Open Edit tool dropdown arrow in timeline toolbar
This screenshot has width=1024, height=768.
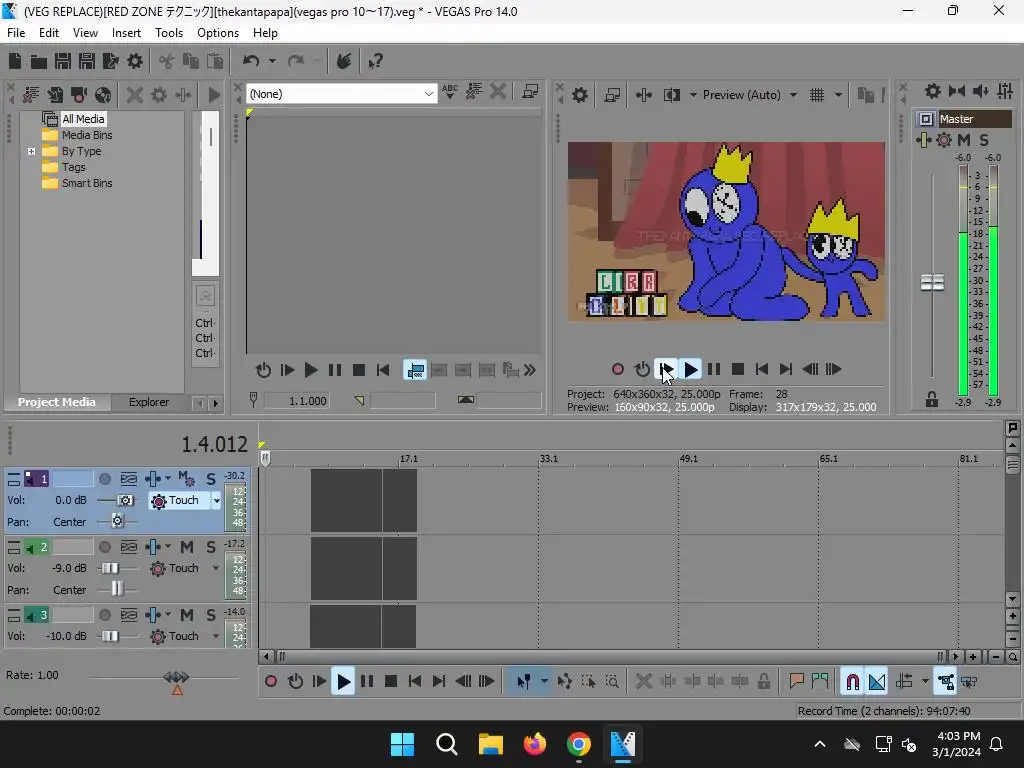point(544,682)
